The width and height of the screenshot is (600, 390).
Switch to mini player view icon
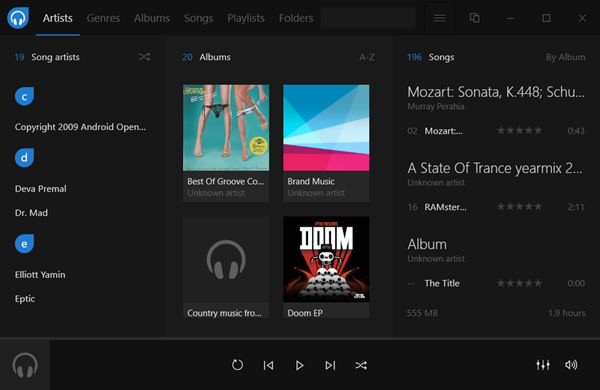474,18
